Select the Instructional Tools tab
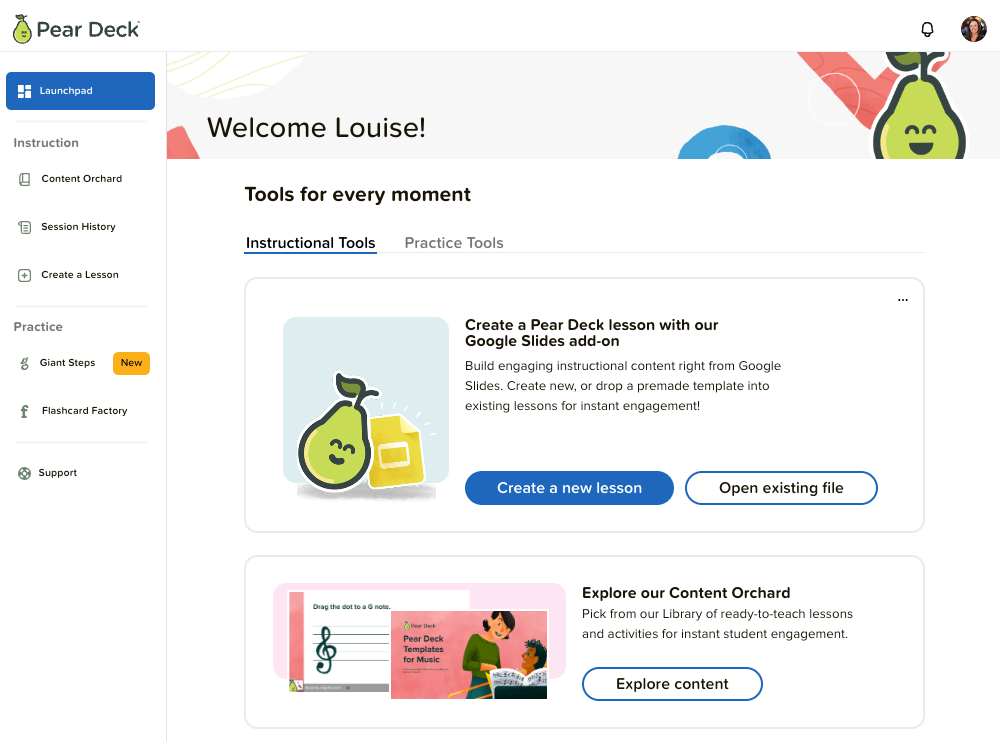 coord(310,242)
